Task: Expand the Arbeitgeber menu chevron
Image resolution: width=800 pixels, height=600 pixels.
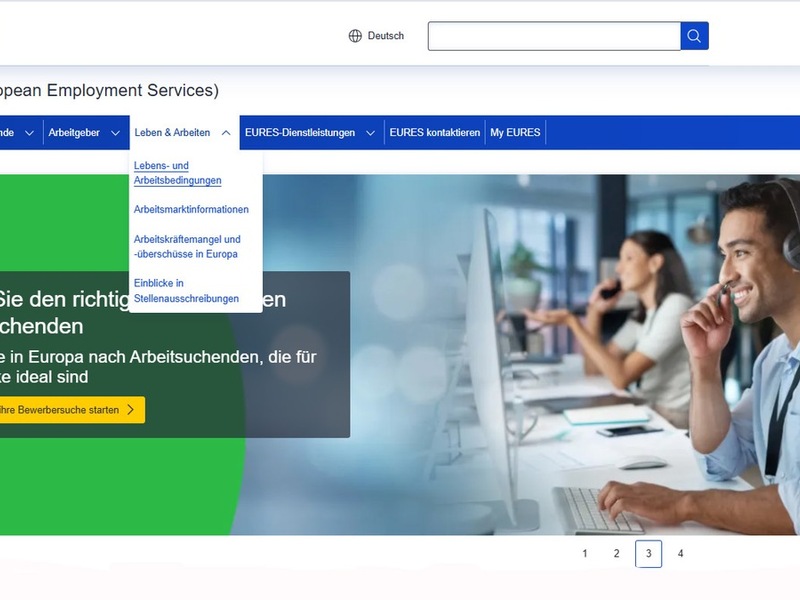Action: click(115, 133)
